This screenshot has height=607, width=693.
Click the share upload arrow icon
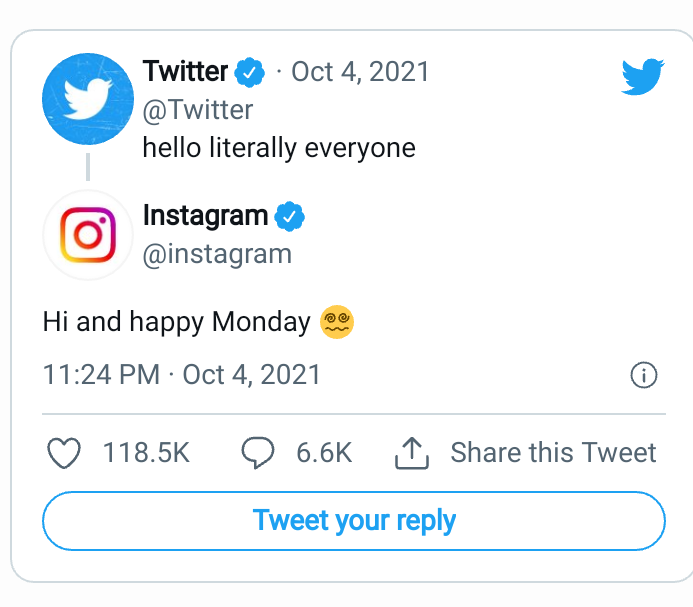click(x=412, y=453)
